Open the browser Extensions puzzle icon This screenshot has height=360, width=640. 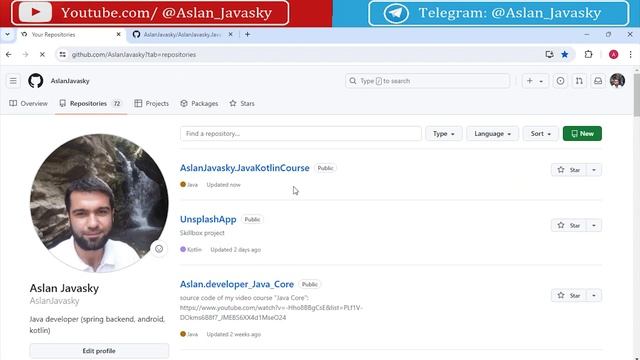(x=588, y=54)
